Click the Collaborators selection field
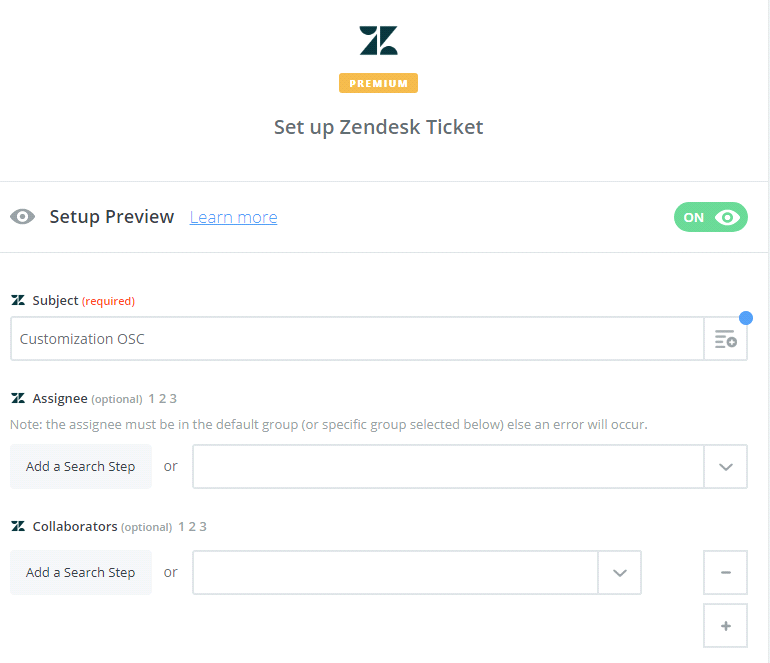 (395, 573)
